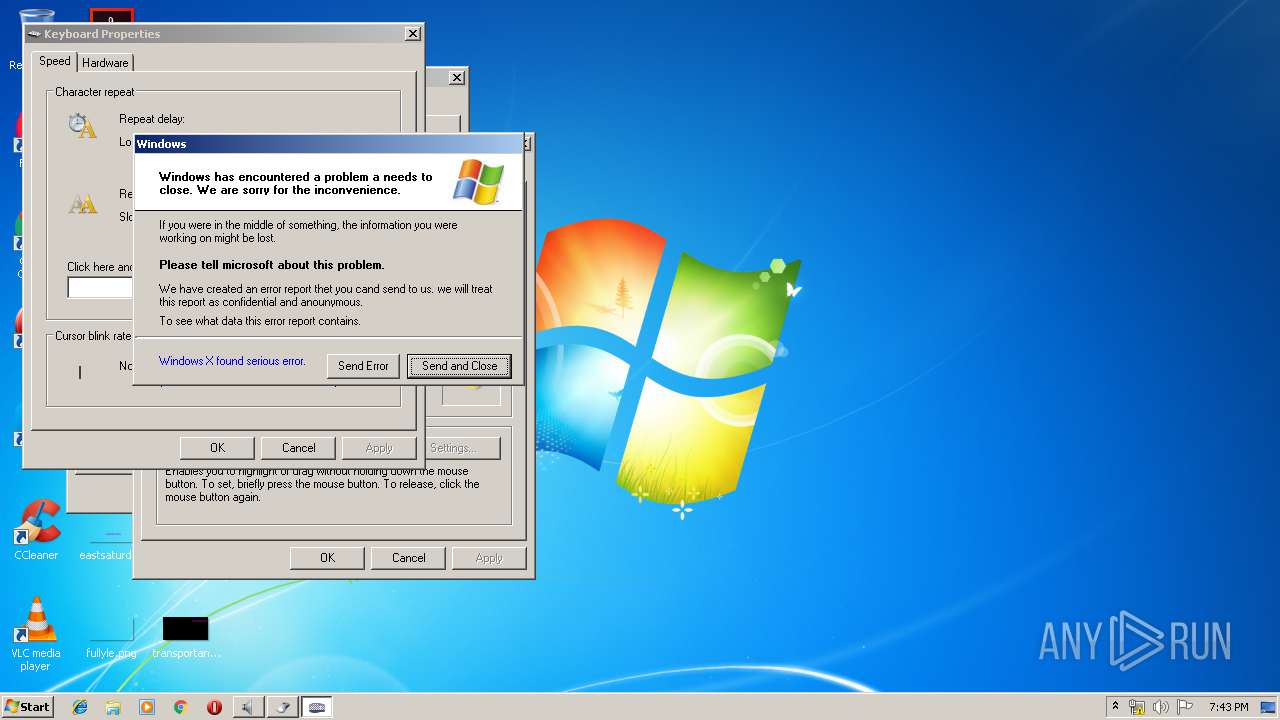This screenshot has width=1280, height=720.
Task: Open Windows Media Player from the taskbar
Action: coord(147,707)
